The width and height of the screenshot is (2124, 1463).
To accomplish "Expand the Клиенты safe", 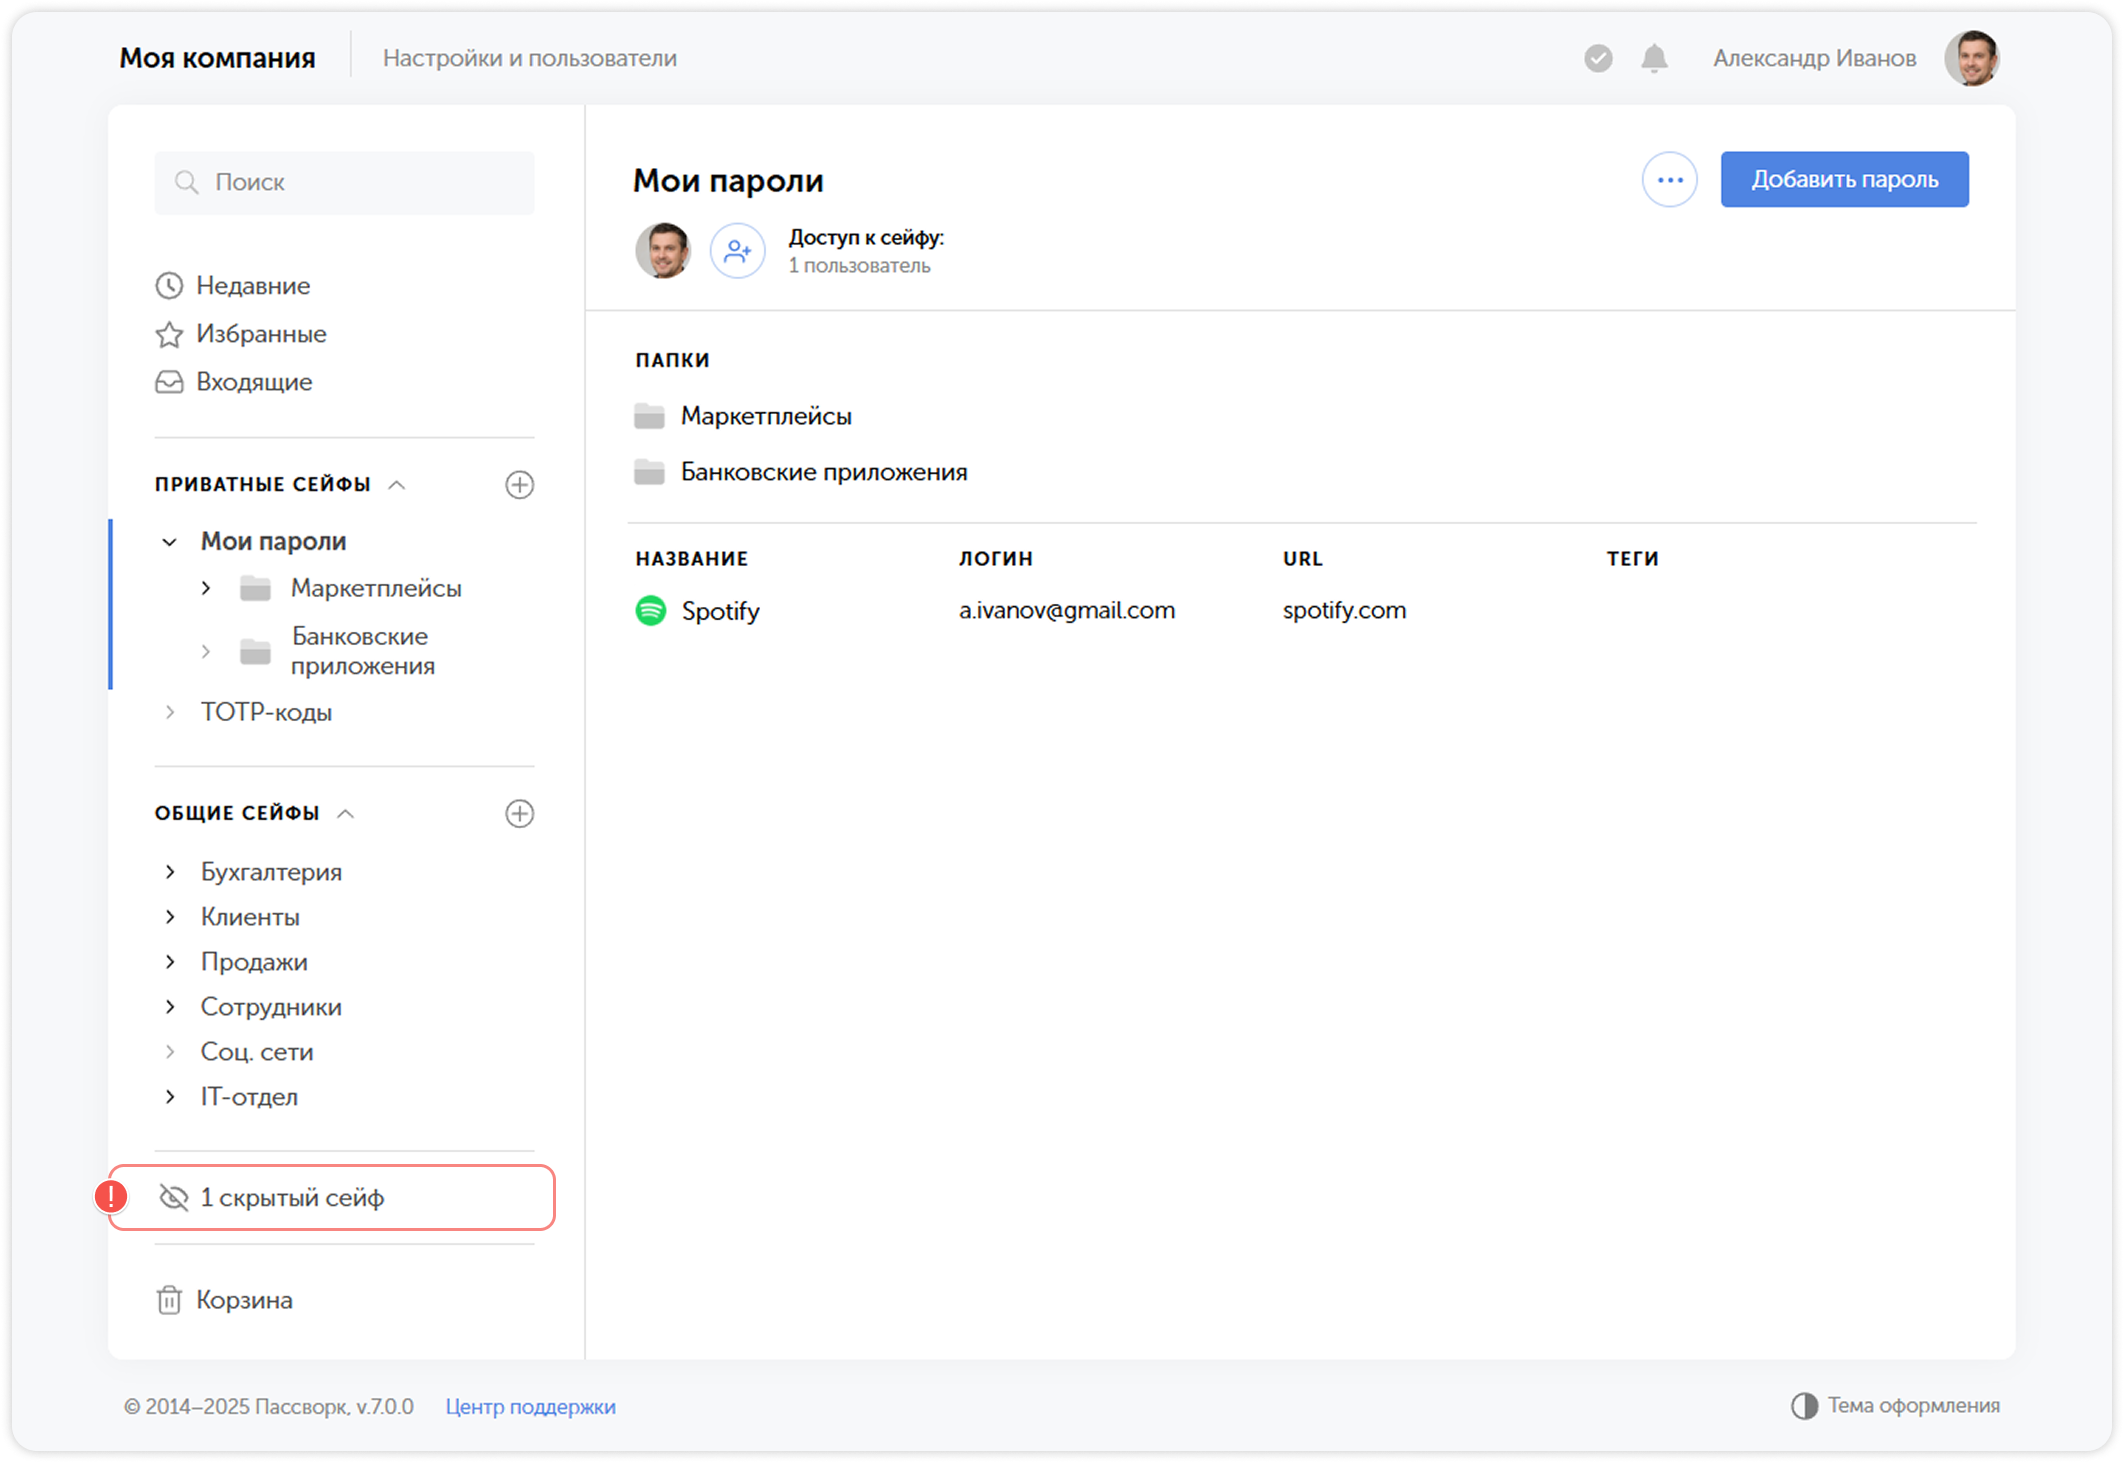I will click(x=170, y=917).
